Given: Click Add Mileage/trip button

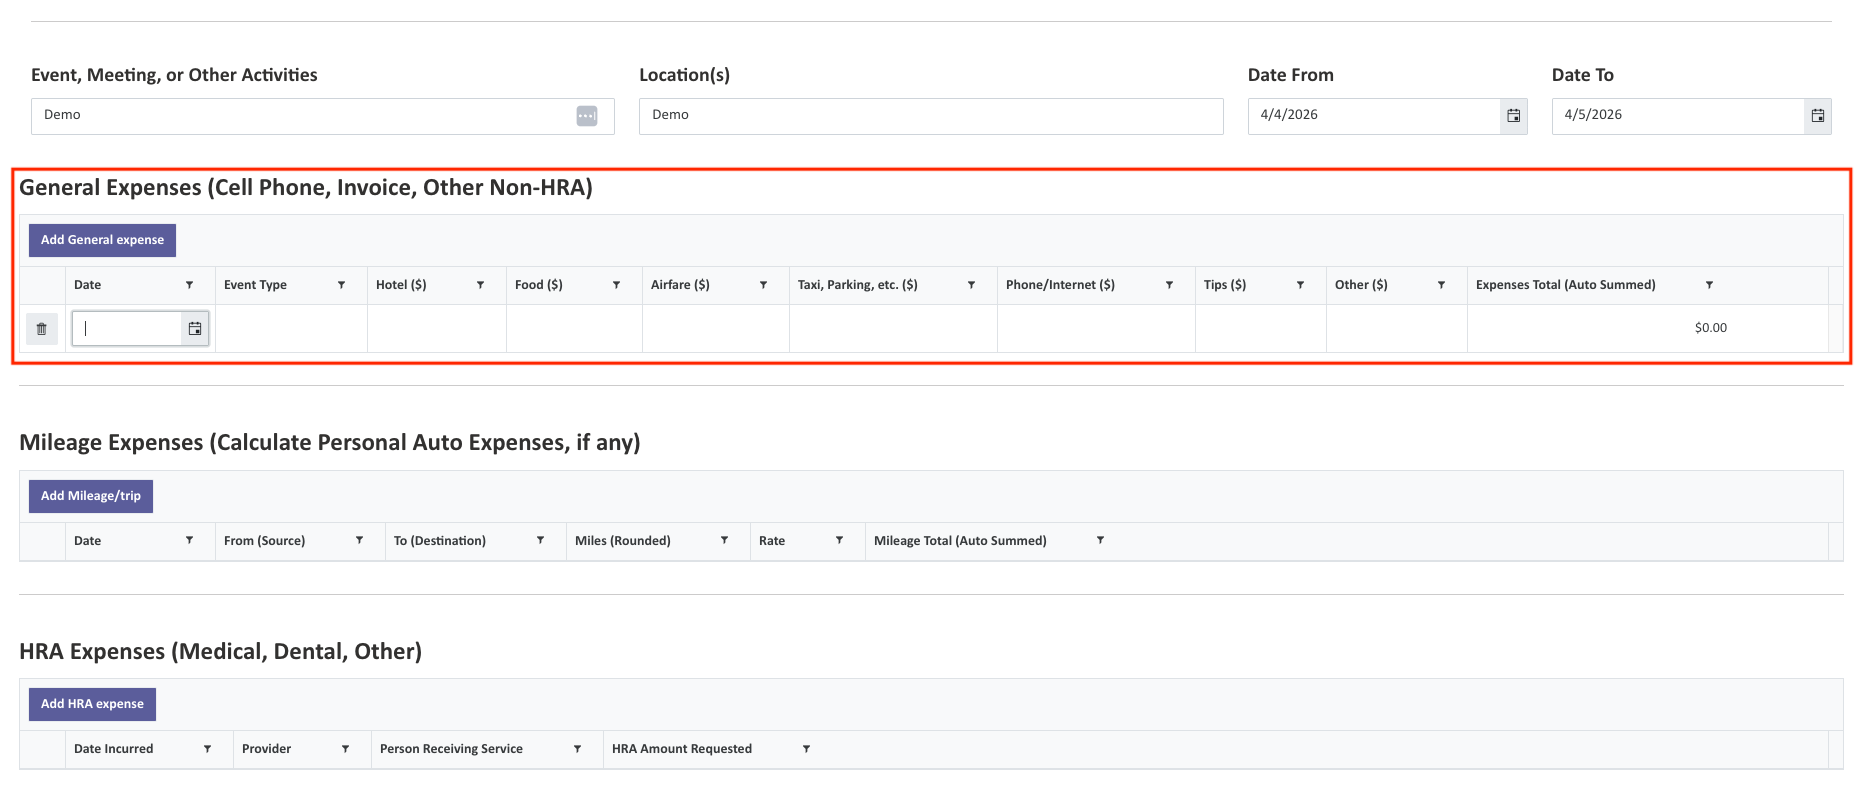Looking at the screenshot, I should coord(91,496).
